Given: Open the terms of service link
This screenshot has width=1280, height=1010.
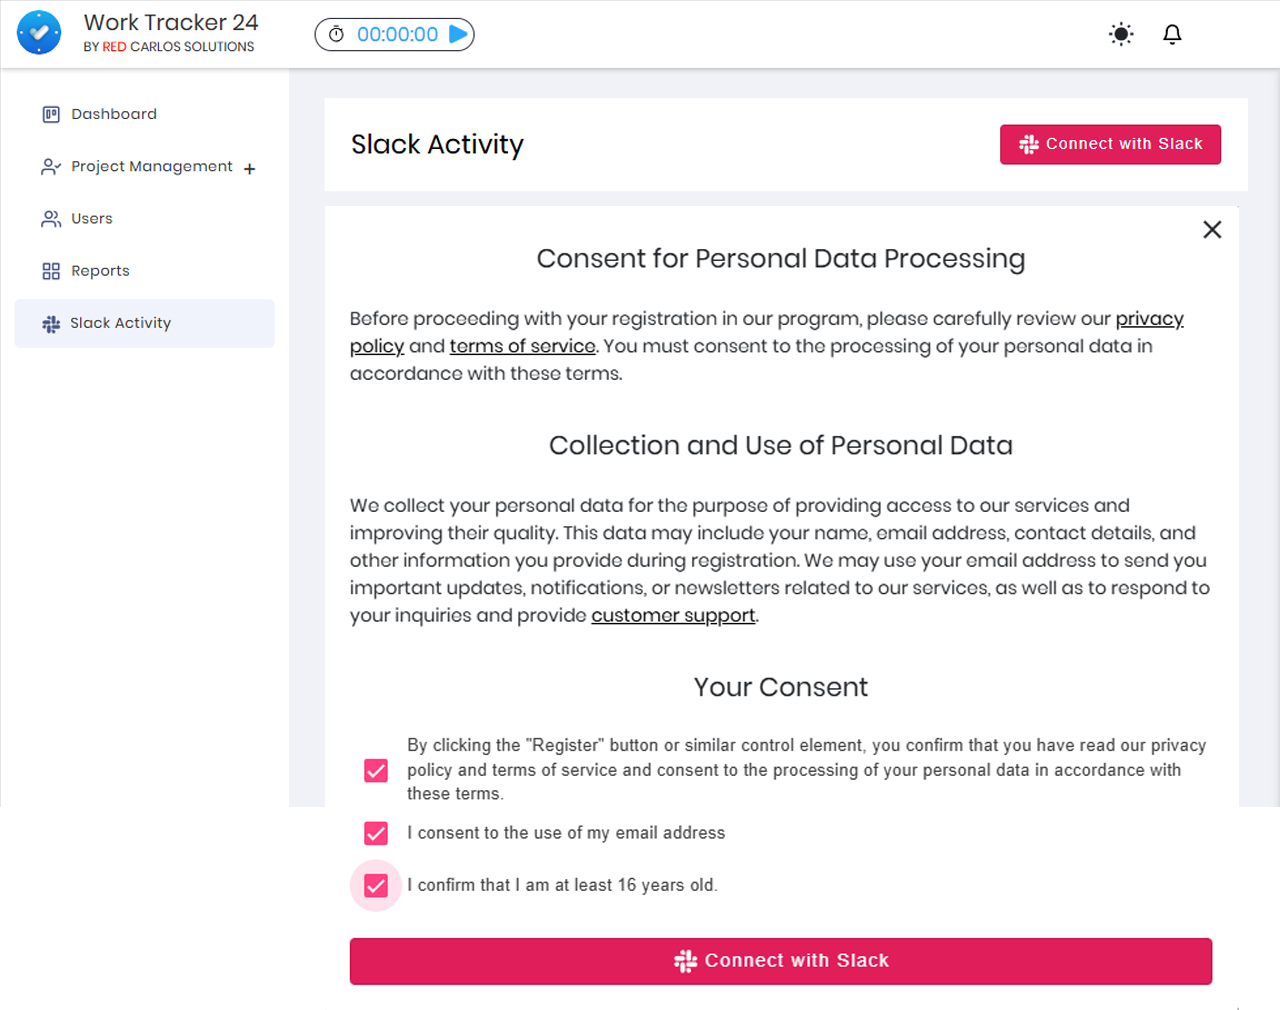Looking at the screenshot, I should [x=522, y=346].
